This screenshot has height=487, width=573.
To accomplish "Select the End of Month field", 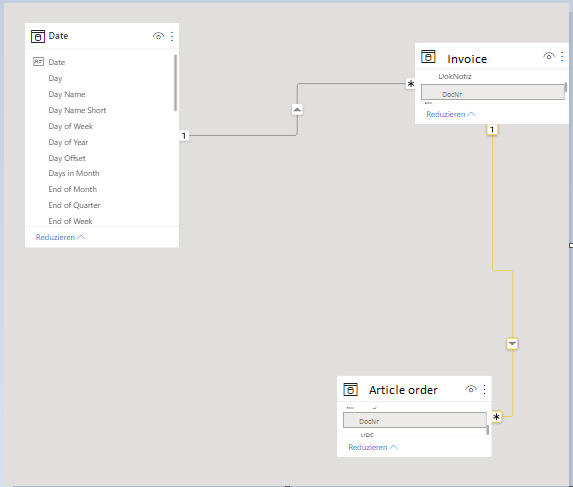I will click(x=72, y=189).
